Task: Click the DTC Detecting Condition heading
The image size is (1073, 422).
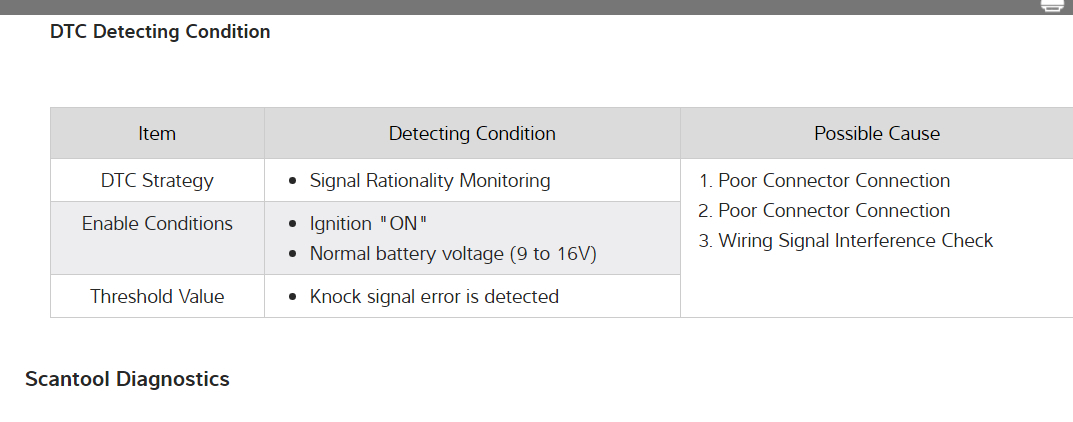Action: pyautogui.click(x=160, y=32)
